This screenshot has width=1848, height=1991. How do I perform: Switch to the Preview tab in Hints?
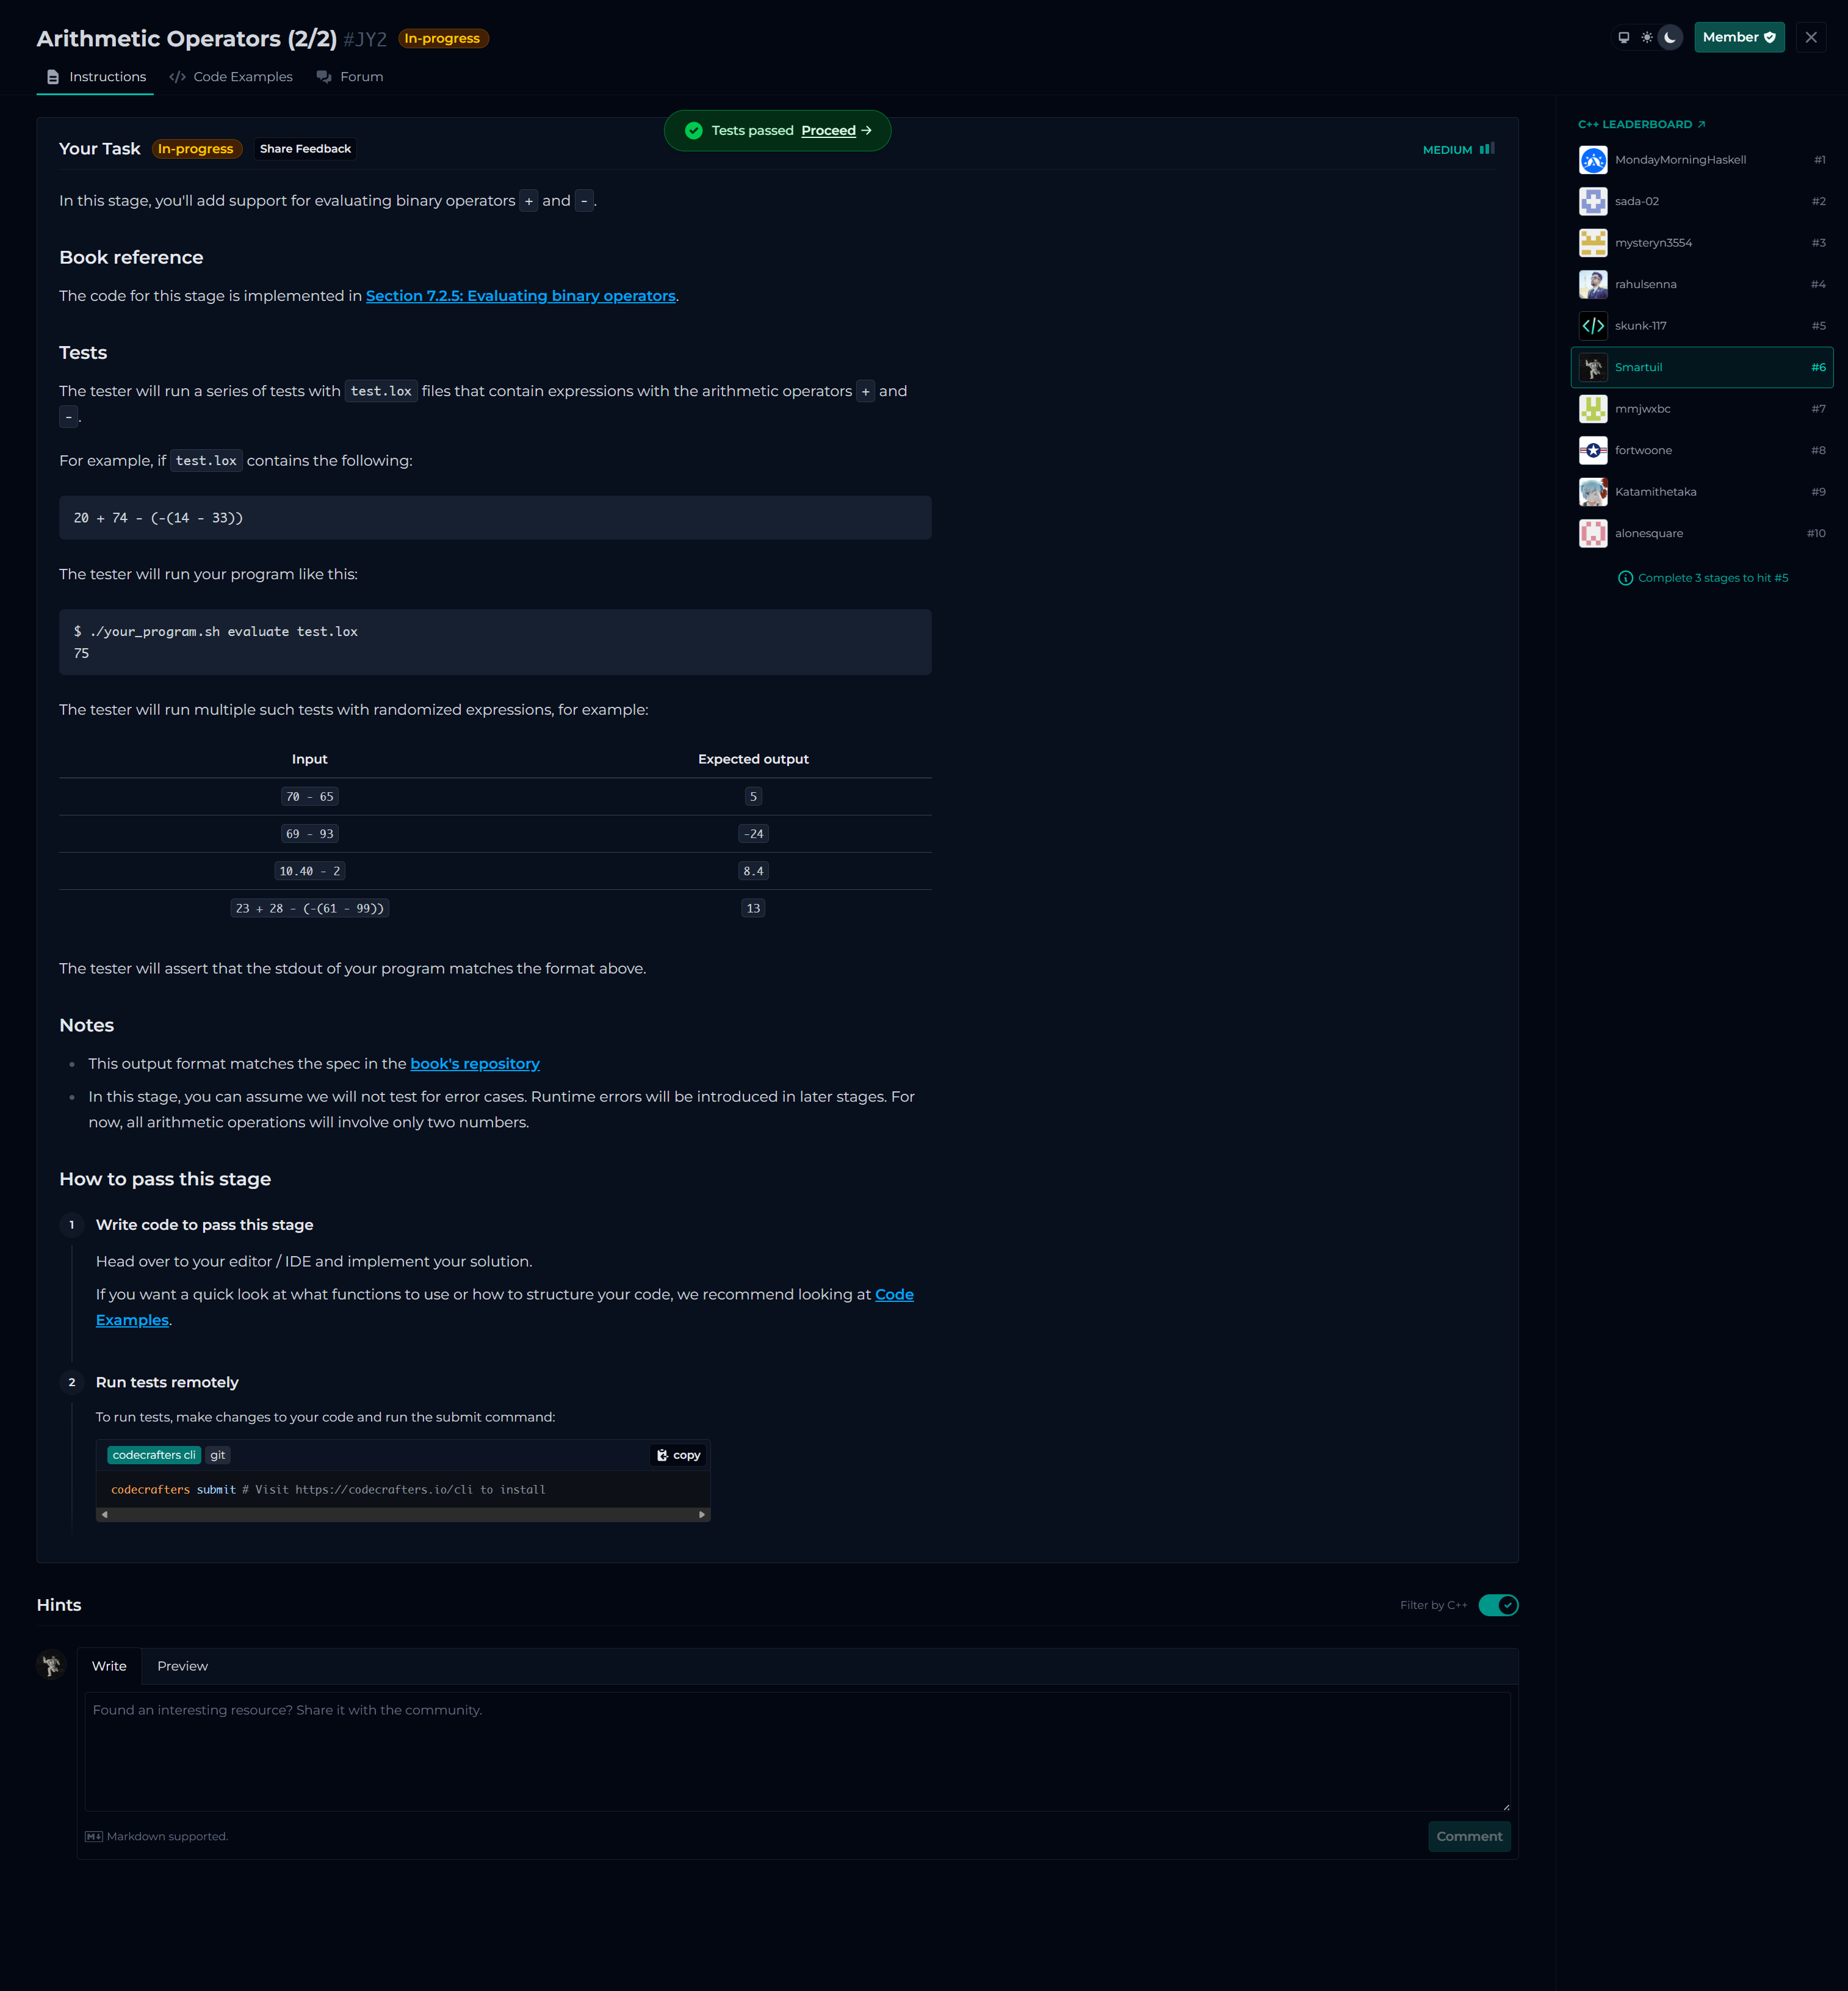point(182,1666)
